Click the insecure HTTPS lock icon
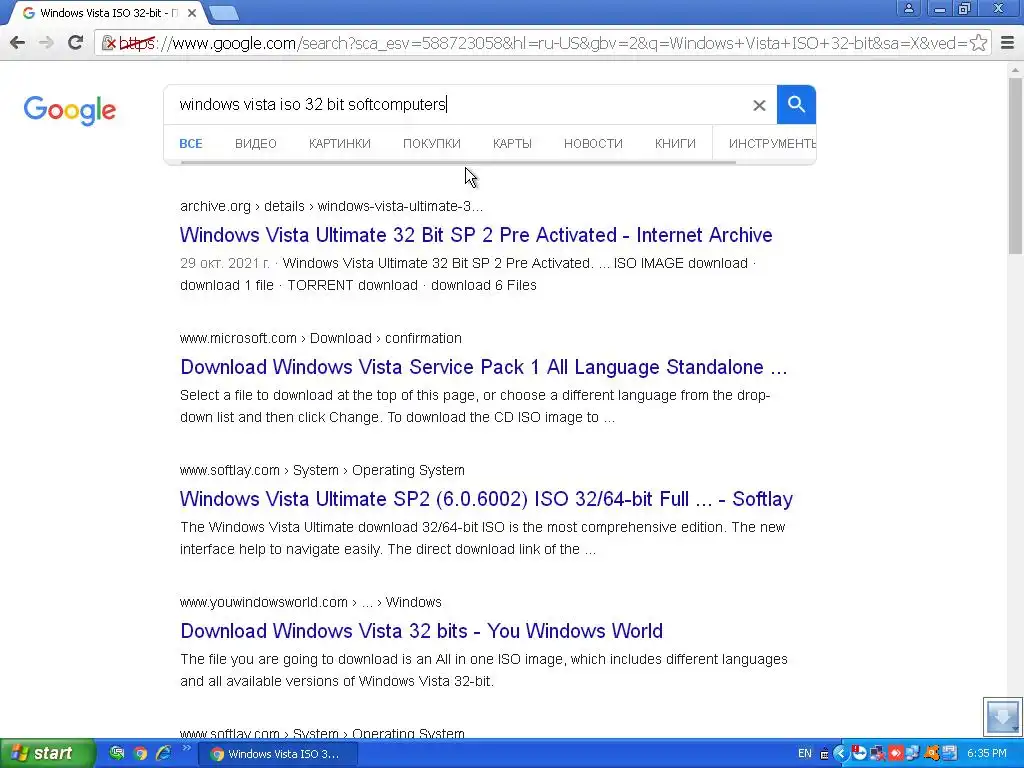The width and height of the screenshot is (1024, 768). [108, 43]
